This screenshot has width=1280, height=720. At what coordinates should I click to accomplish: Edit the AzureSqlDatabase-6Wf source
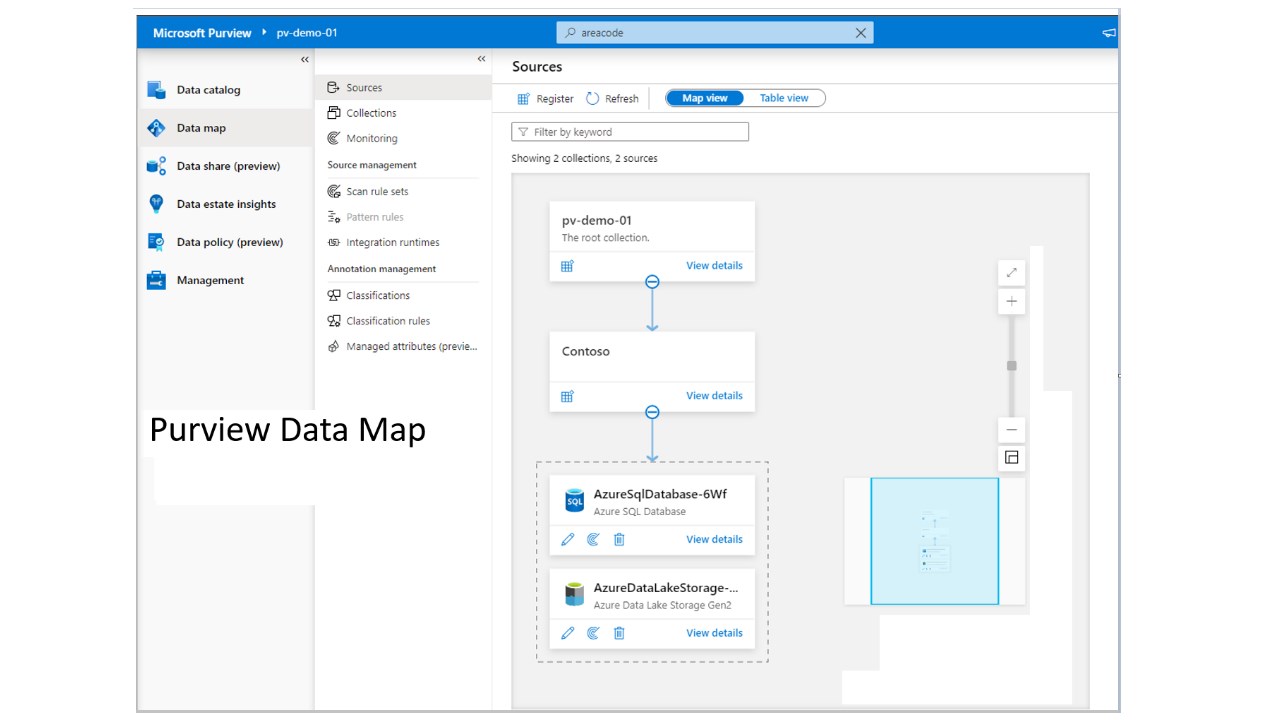[x=568, y=539]
